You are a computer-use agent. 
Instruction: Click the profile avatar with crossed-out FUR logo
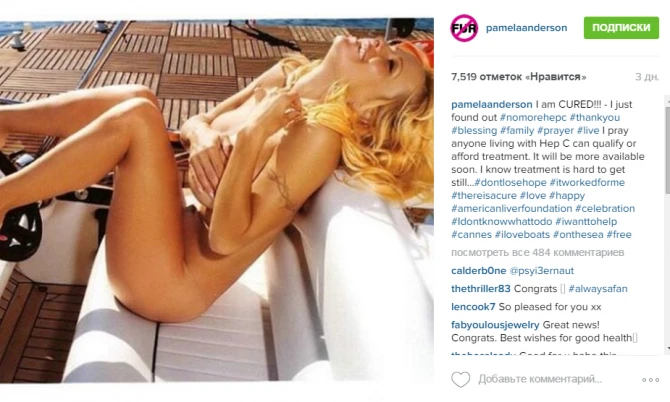pos(464,28)
